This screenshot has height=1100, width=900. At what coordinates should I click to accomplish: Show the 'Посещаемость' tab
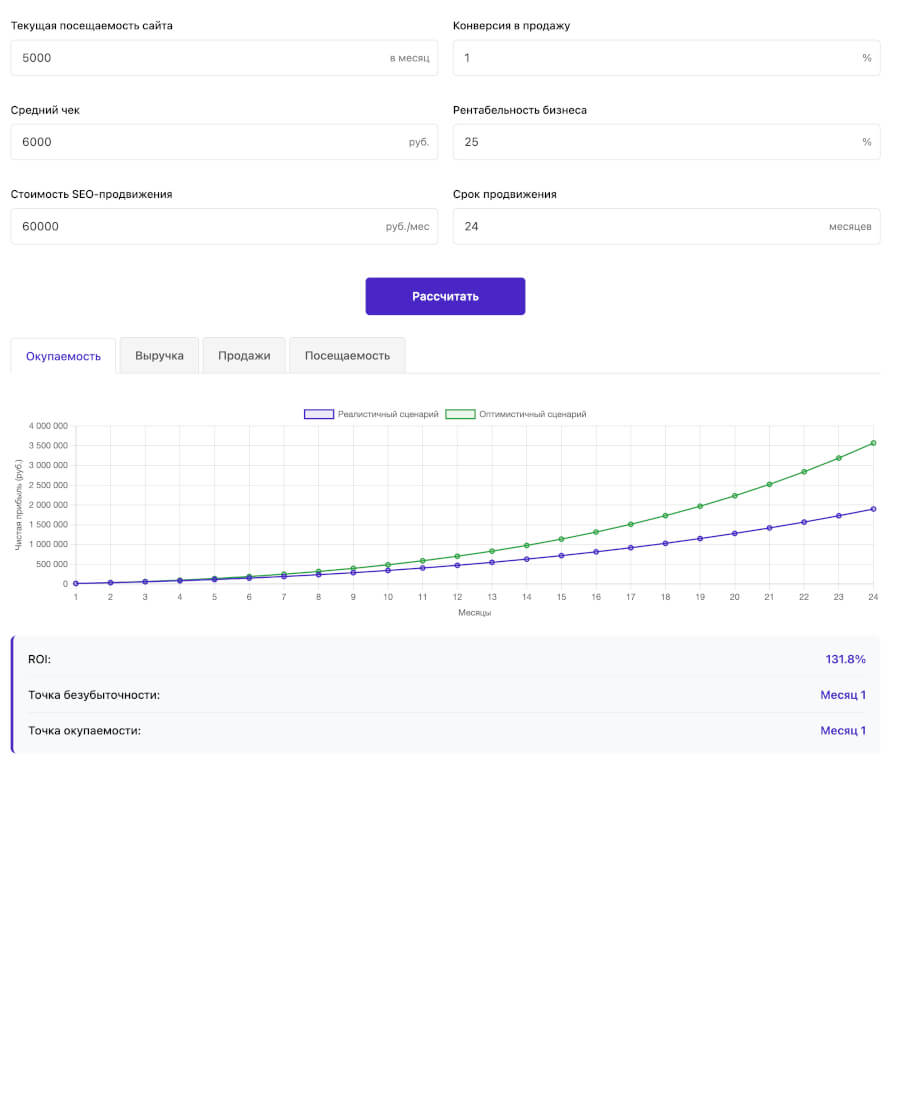click(x=347, y=355)
